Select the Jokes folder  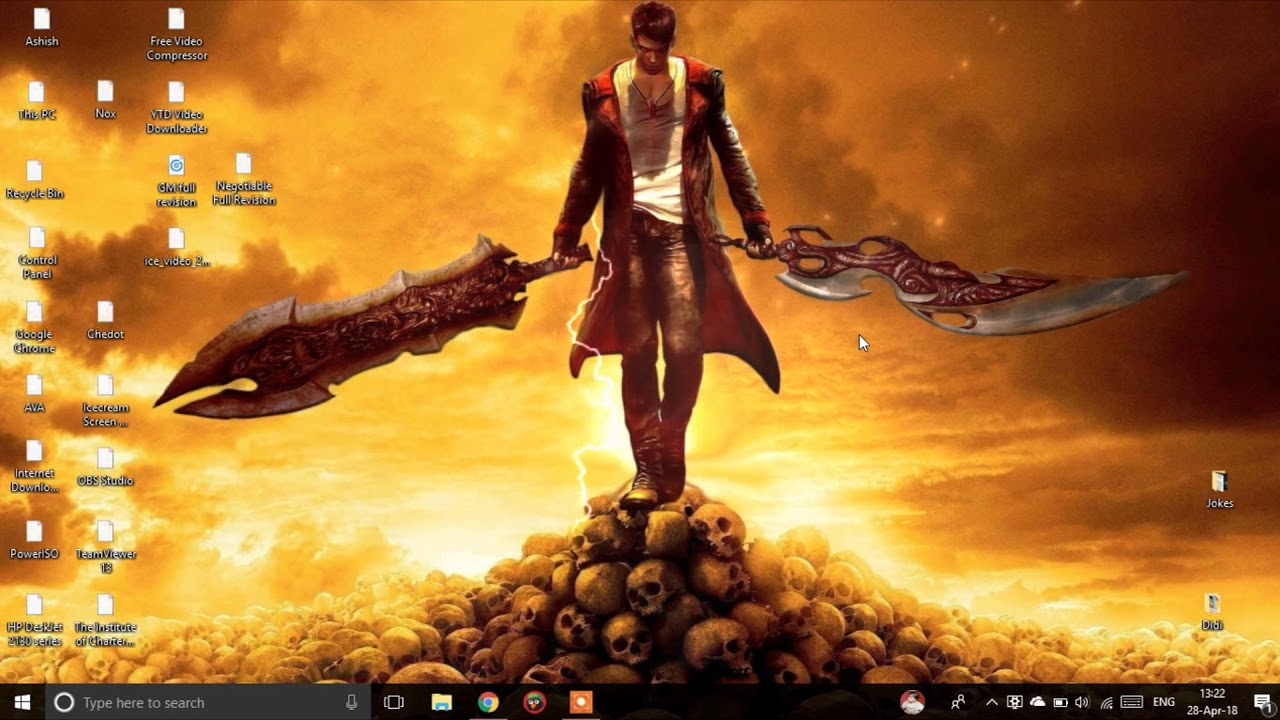(1219, 490)
